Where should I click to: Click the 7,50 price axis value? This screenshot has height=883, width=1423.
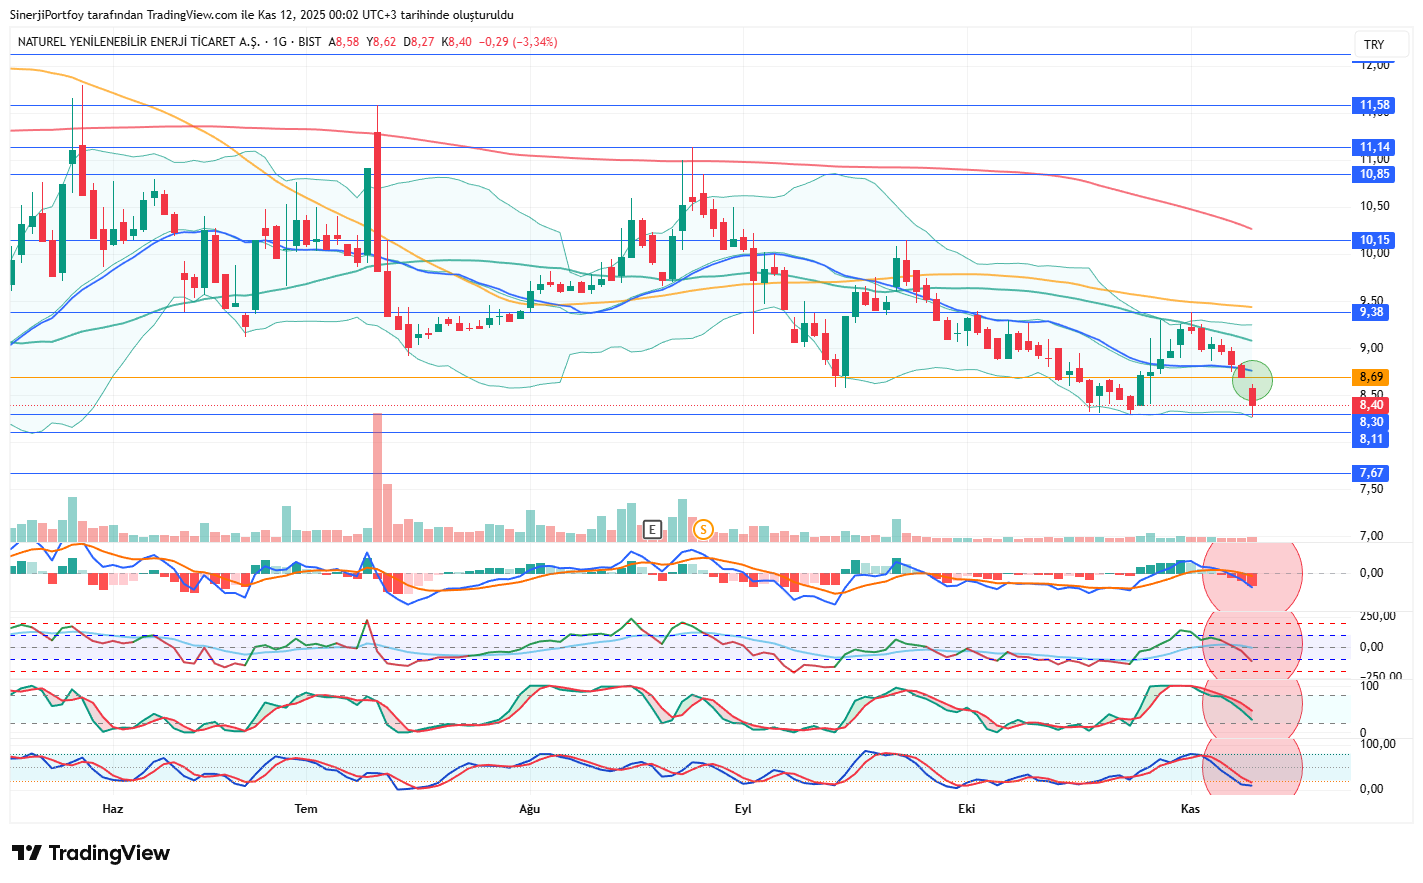(1371, 489)
